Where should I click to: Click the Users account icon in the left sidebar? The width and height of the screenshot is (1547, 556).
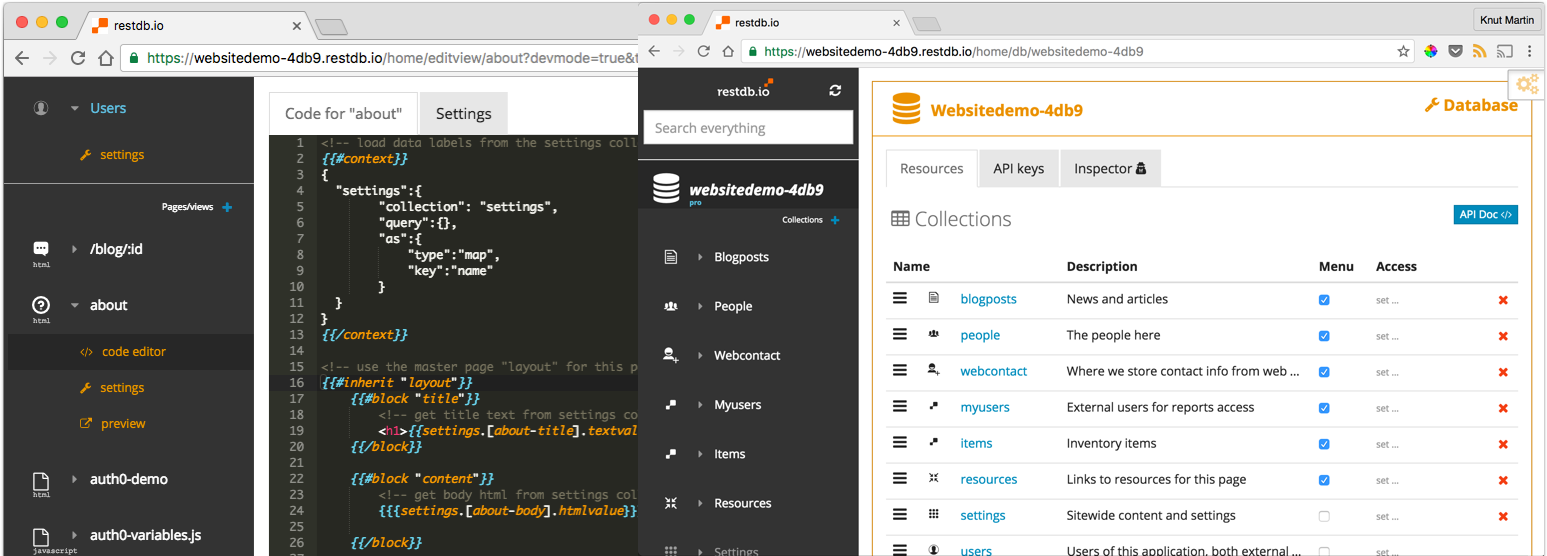(41, 108)
